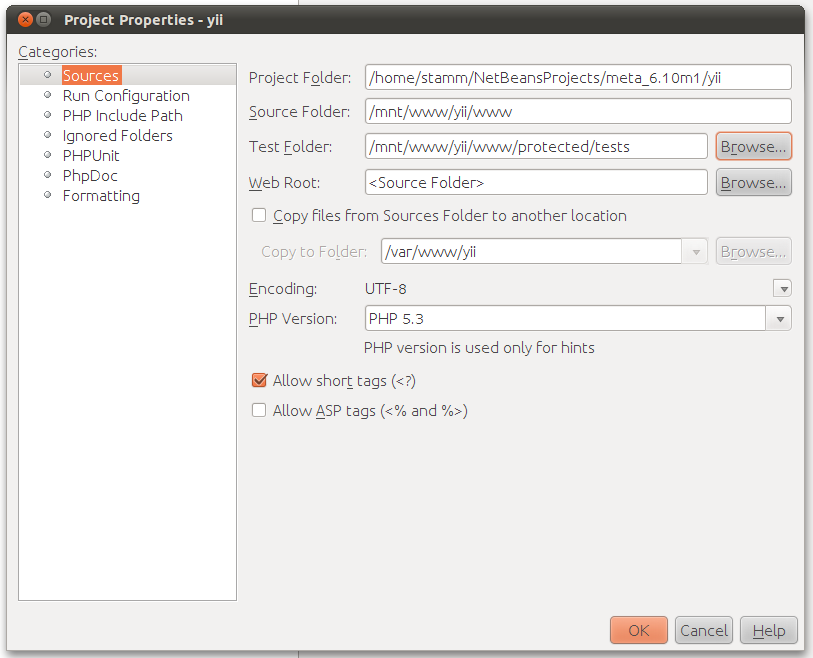Viewport: 813px width, 658px height.
Task: Click the minimize window button in title bar
Action: tap(43, 20)
